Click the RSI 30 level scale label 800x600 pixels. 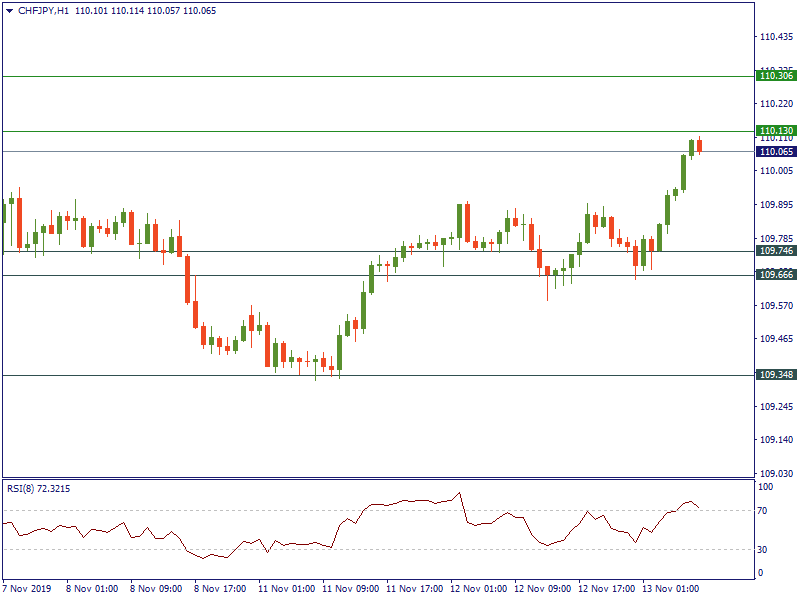[764, 549]
